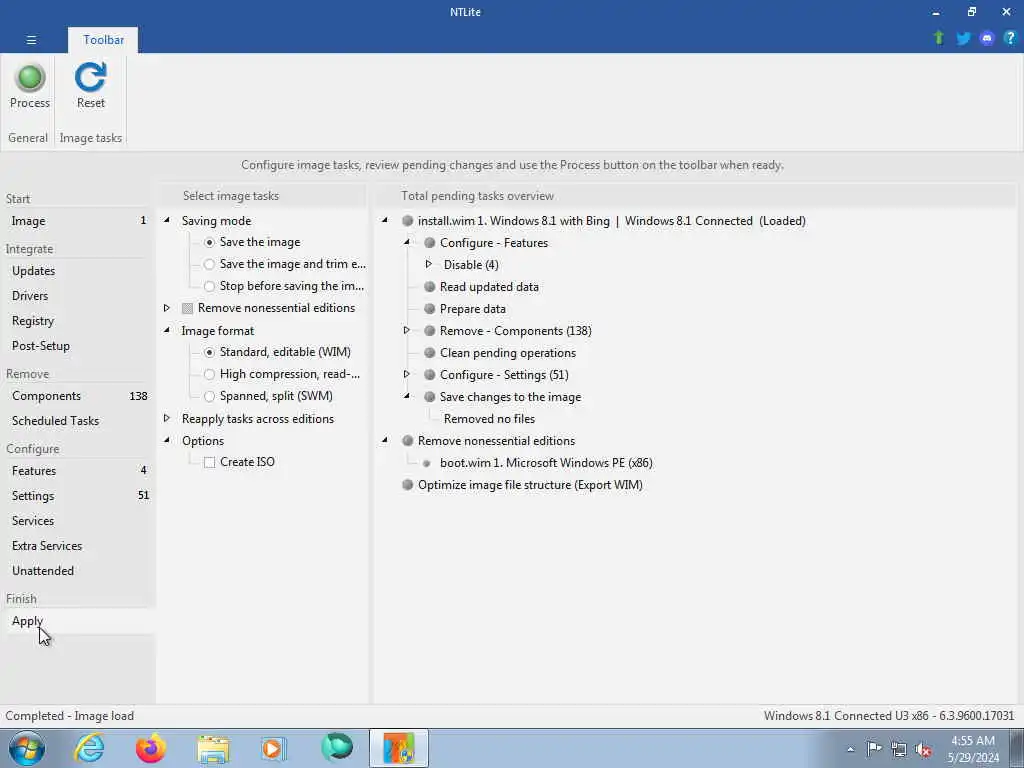Select the Apply page
This screenshot has width=1024, height=768.
78,621
